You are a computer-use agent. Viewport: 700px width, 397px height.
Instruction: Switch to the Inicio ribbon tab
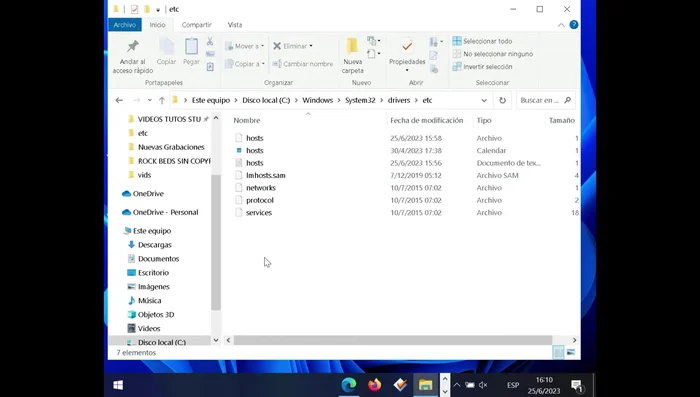pyautogui.click(x=157, y=25)
